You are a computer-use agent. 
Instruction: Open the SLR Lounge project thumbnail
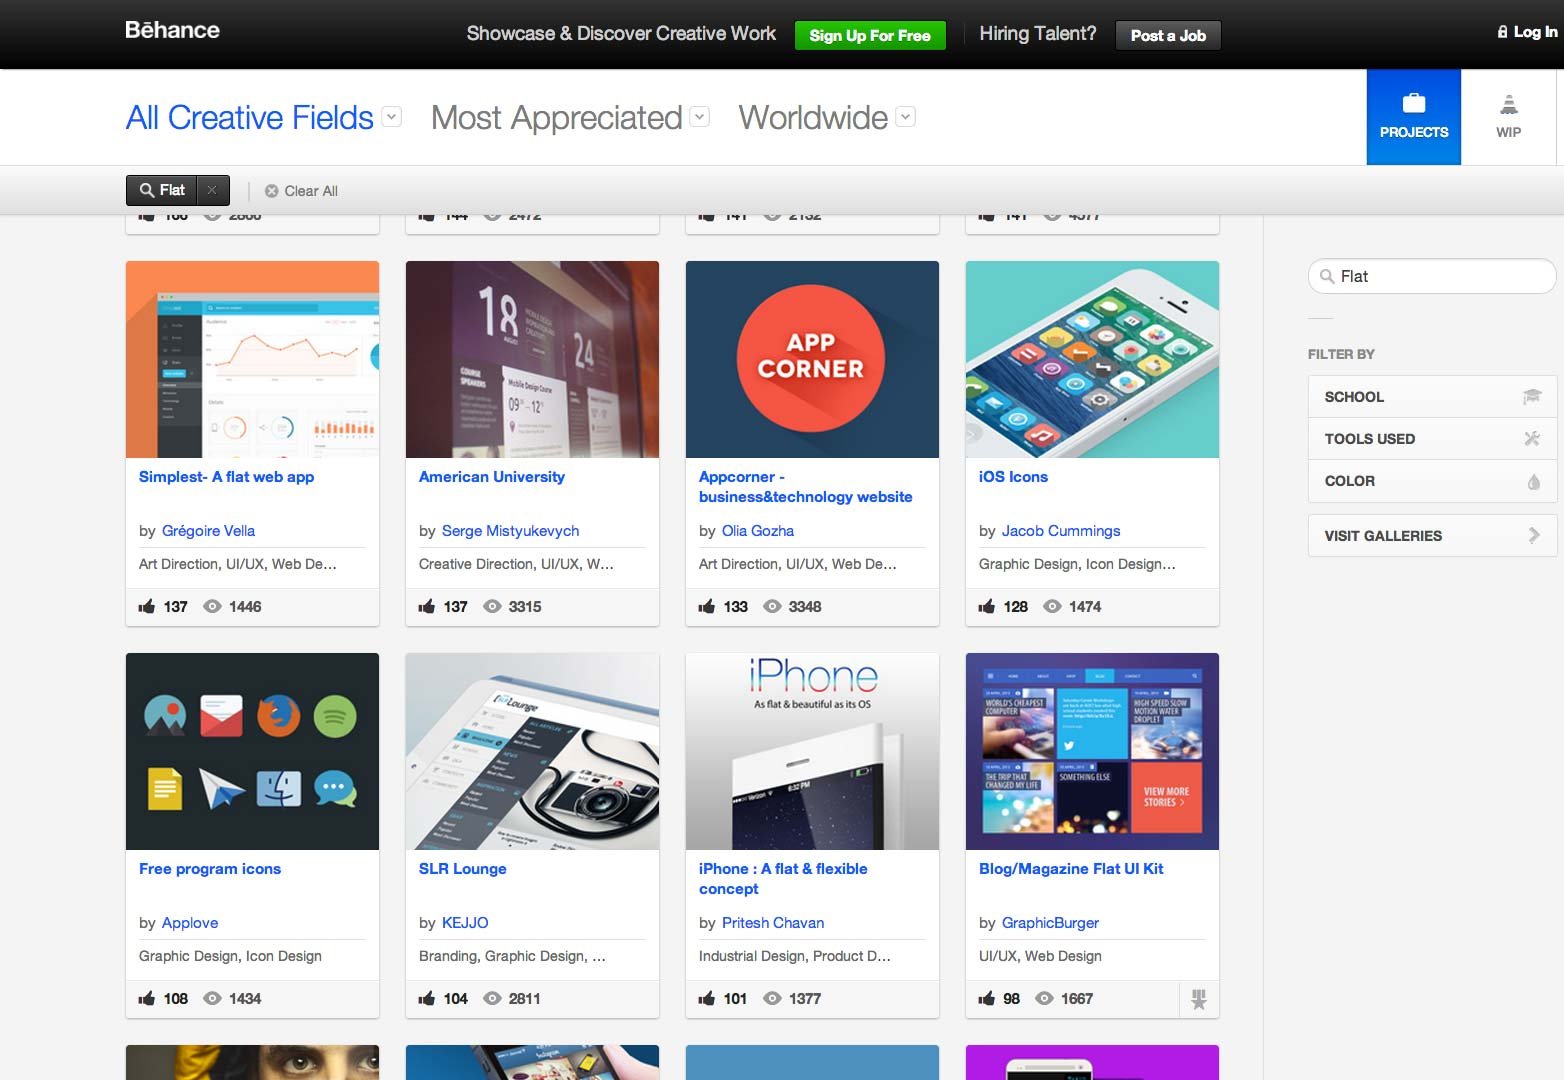click(x=532, y=751)
